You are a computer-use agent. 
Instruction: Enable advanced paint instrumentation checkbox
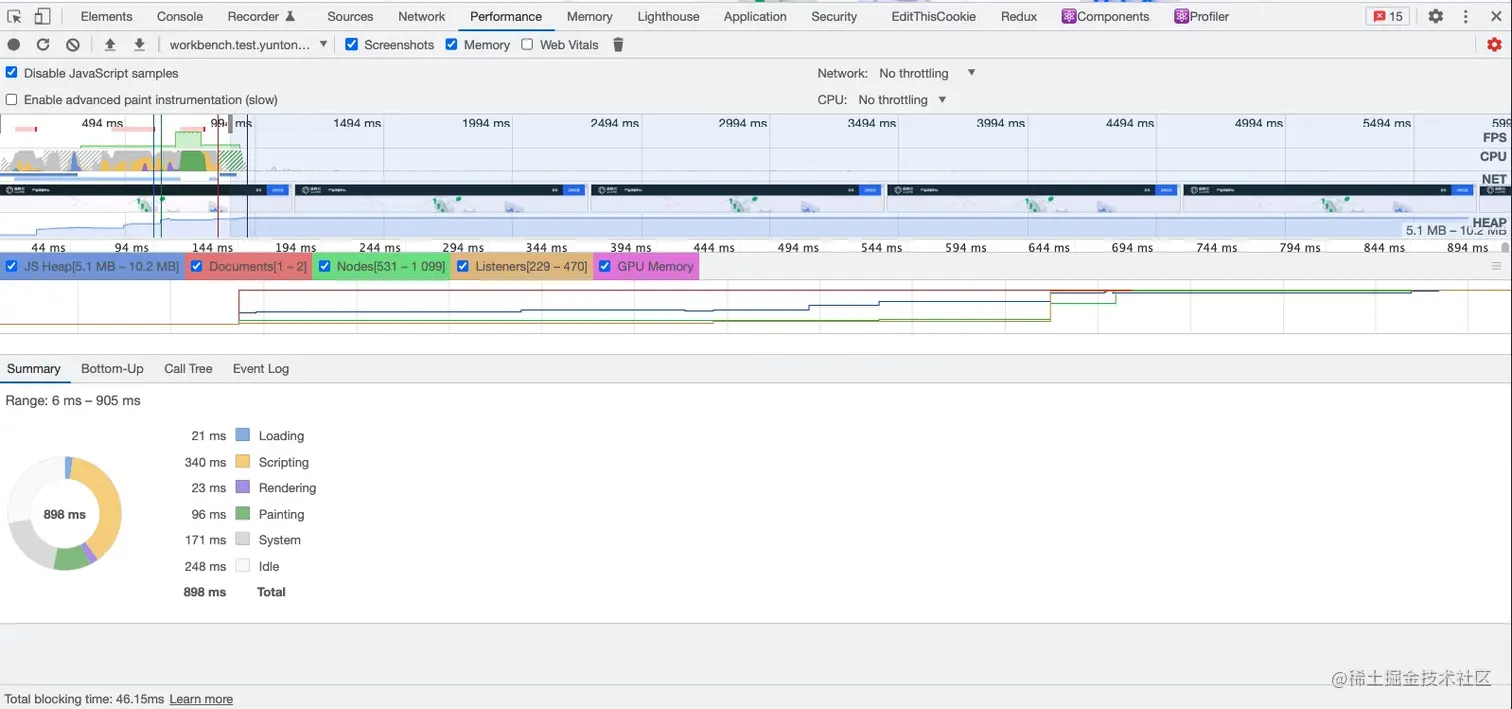[x=12, y=100]
